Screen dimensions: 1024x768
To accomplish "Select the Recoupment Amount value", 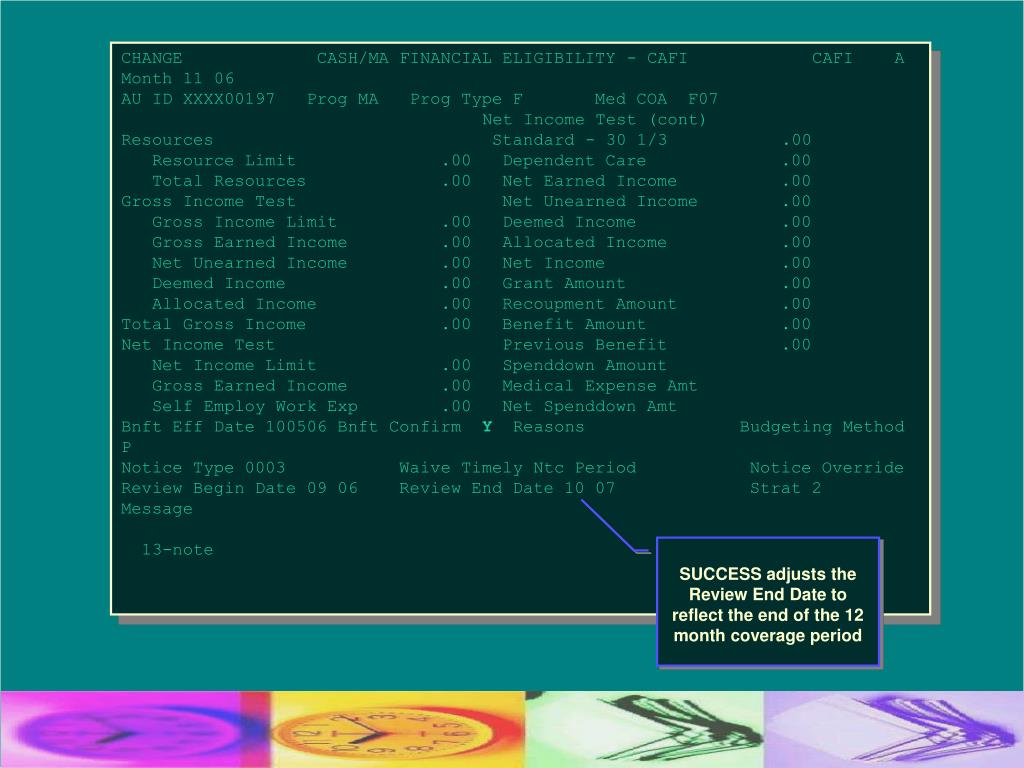I will pos(797,304).
